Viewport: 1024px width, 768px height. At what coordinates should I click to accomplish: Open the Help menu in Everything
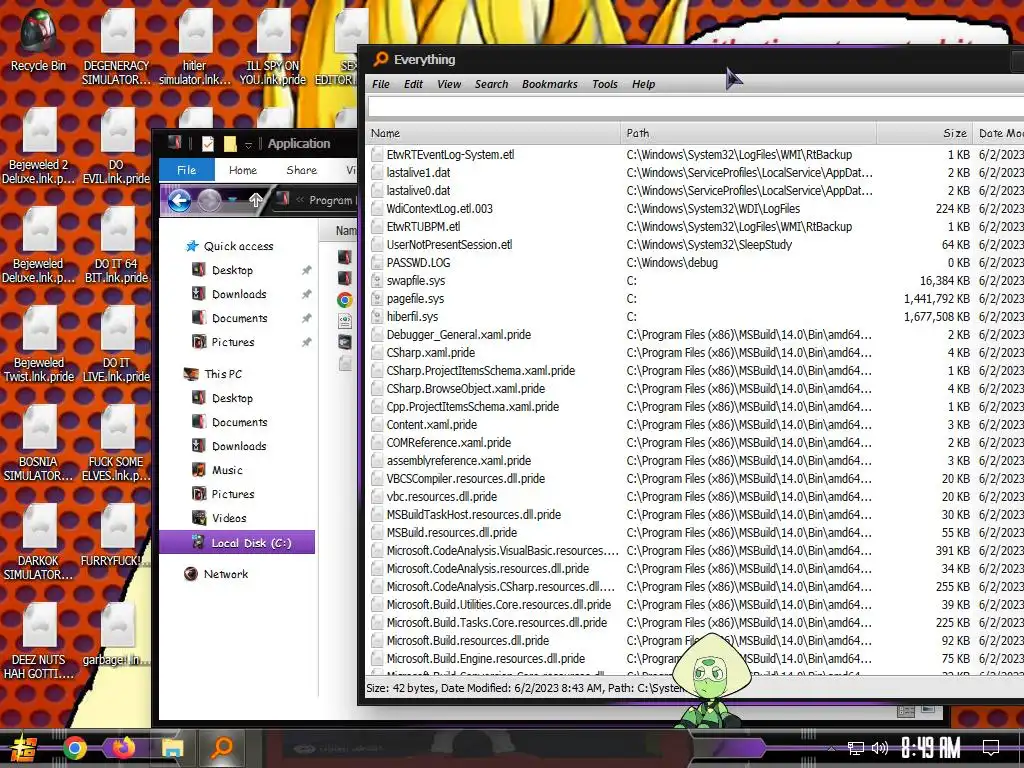643,84
